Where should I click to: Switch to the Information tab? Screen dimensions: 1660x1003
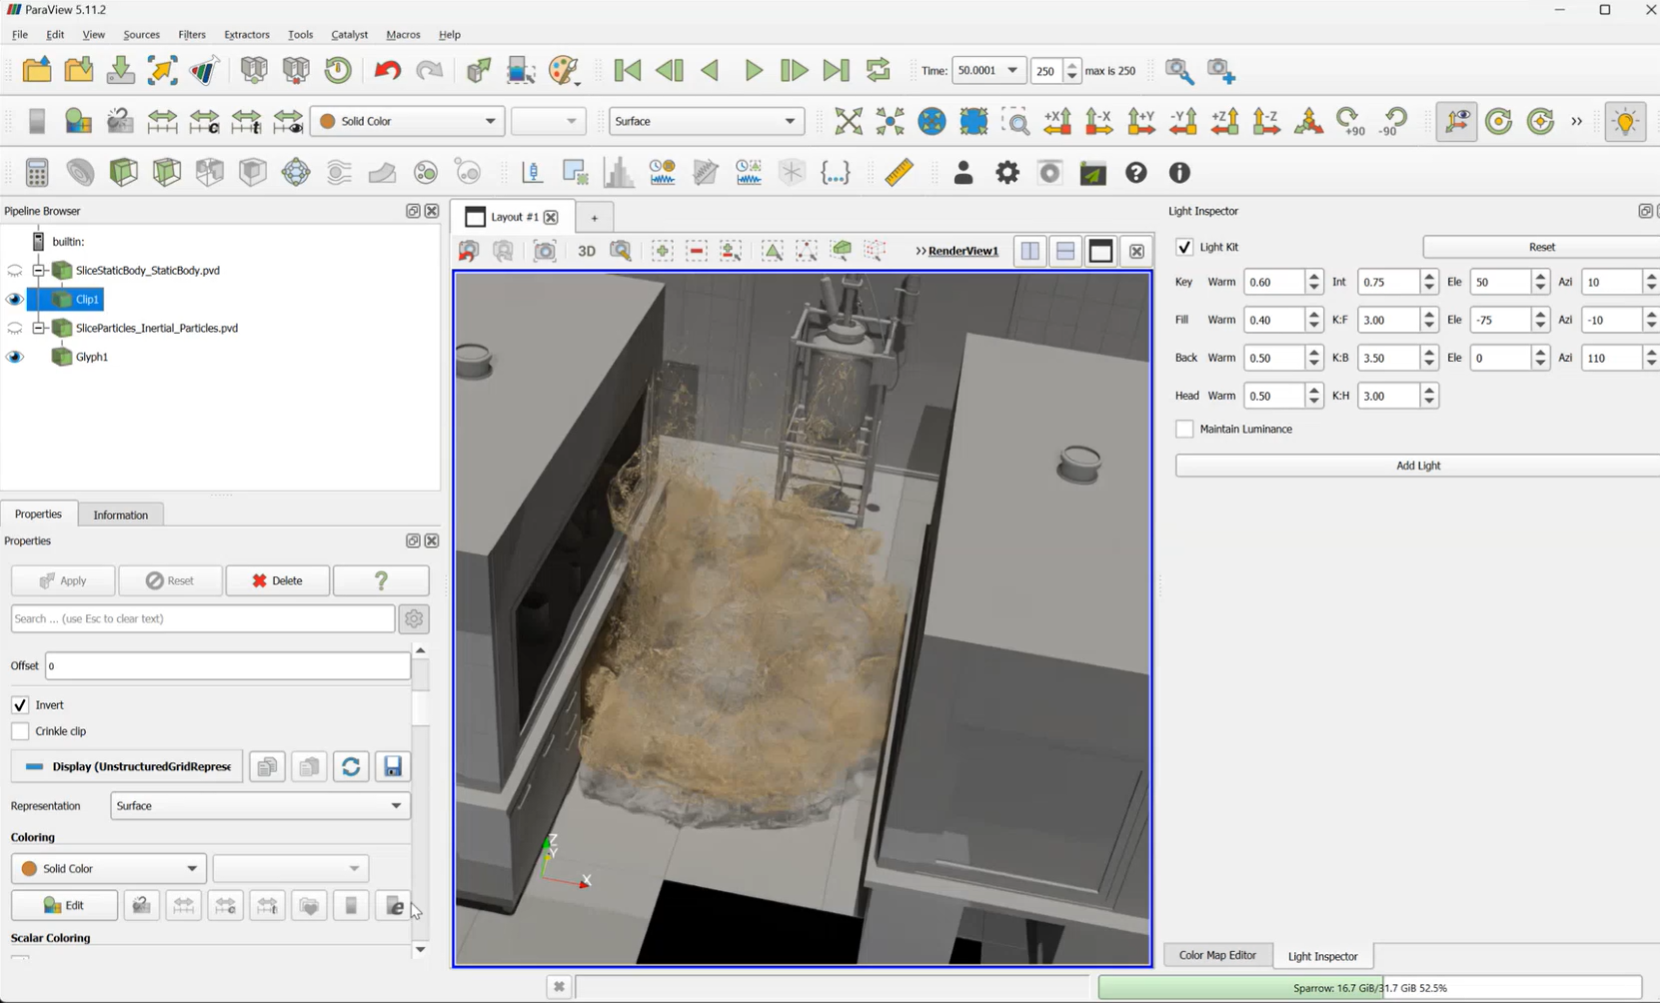click(x=120, y=515)
